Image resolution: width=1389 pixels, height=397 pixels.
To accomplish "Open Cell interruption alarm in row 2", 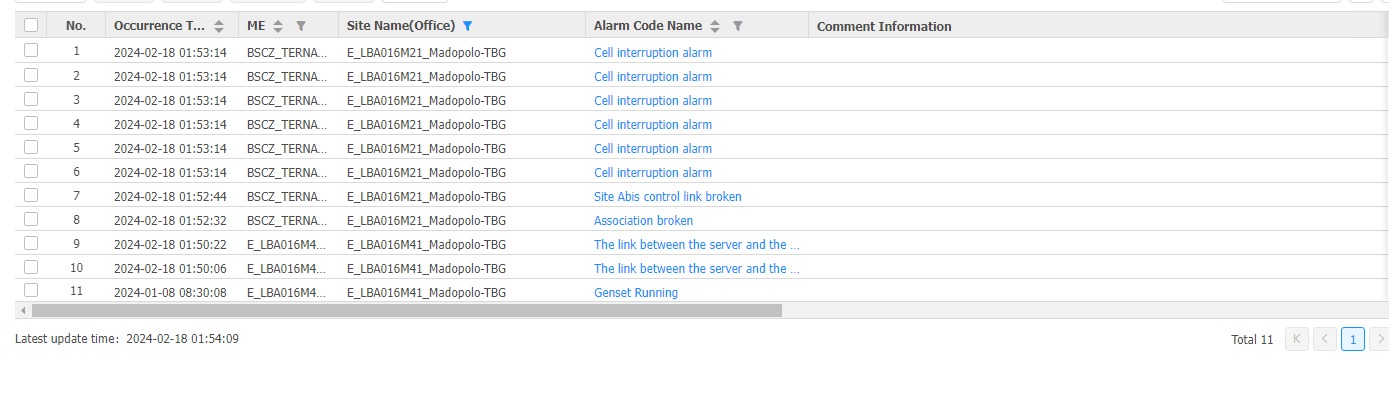I will click(x=653, y=77).
